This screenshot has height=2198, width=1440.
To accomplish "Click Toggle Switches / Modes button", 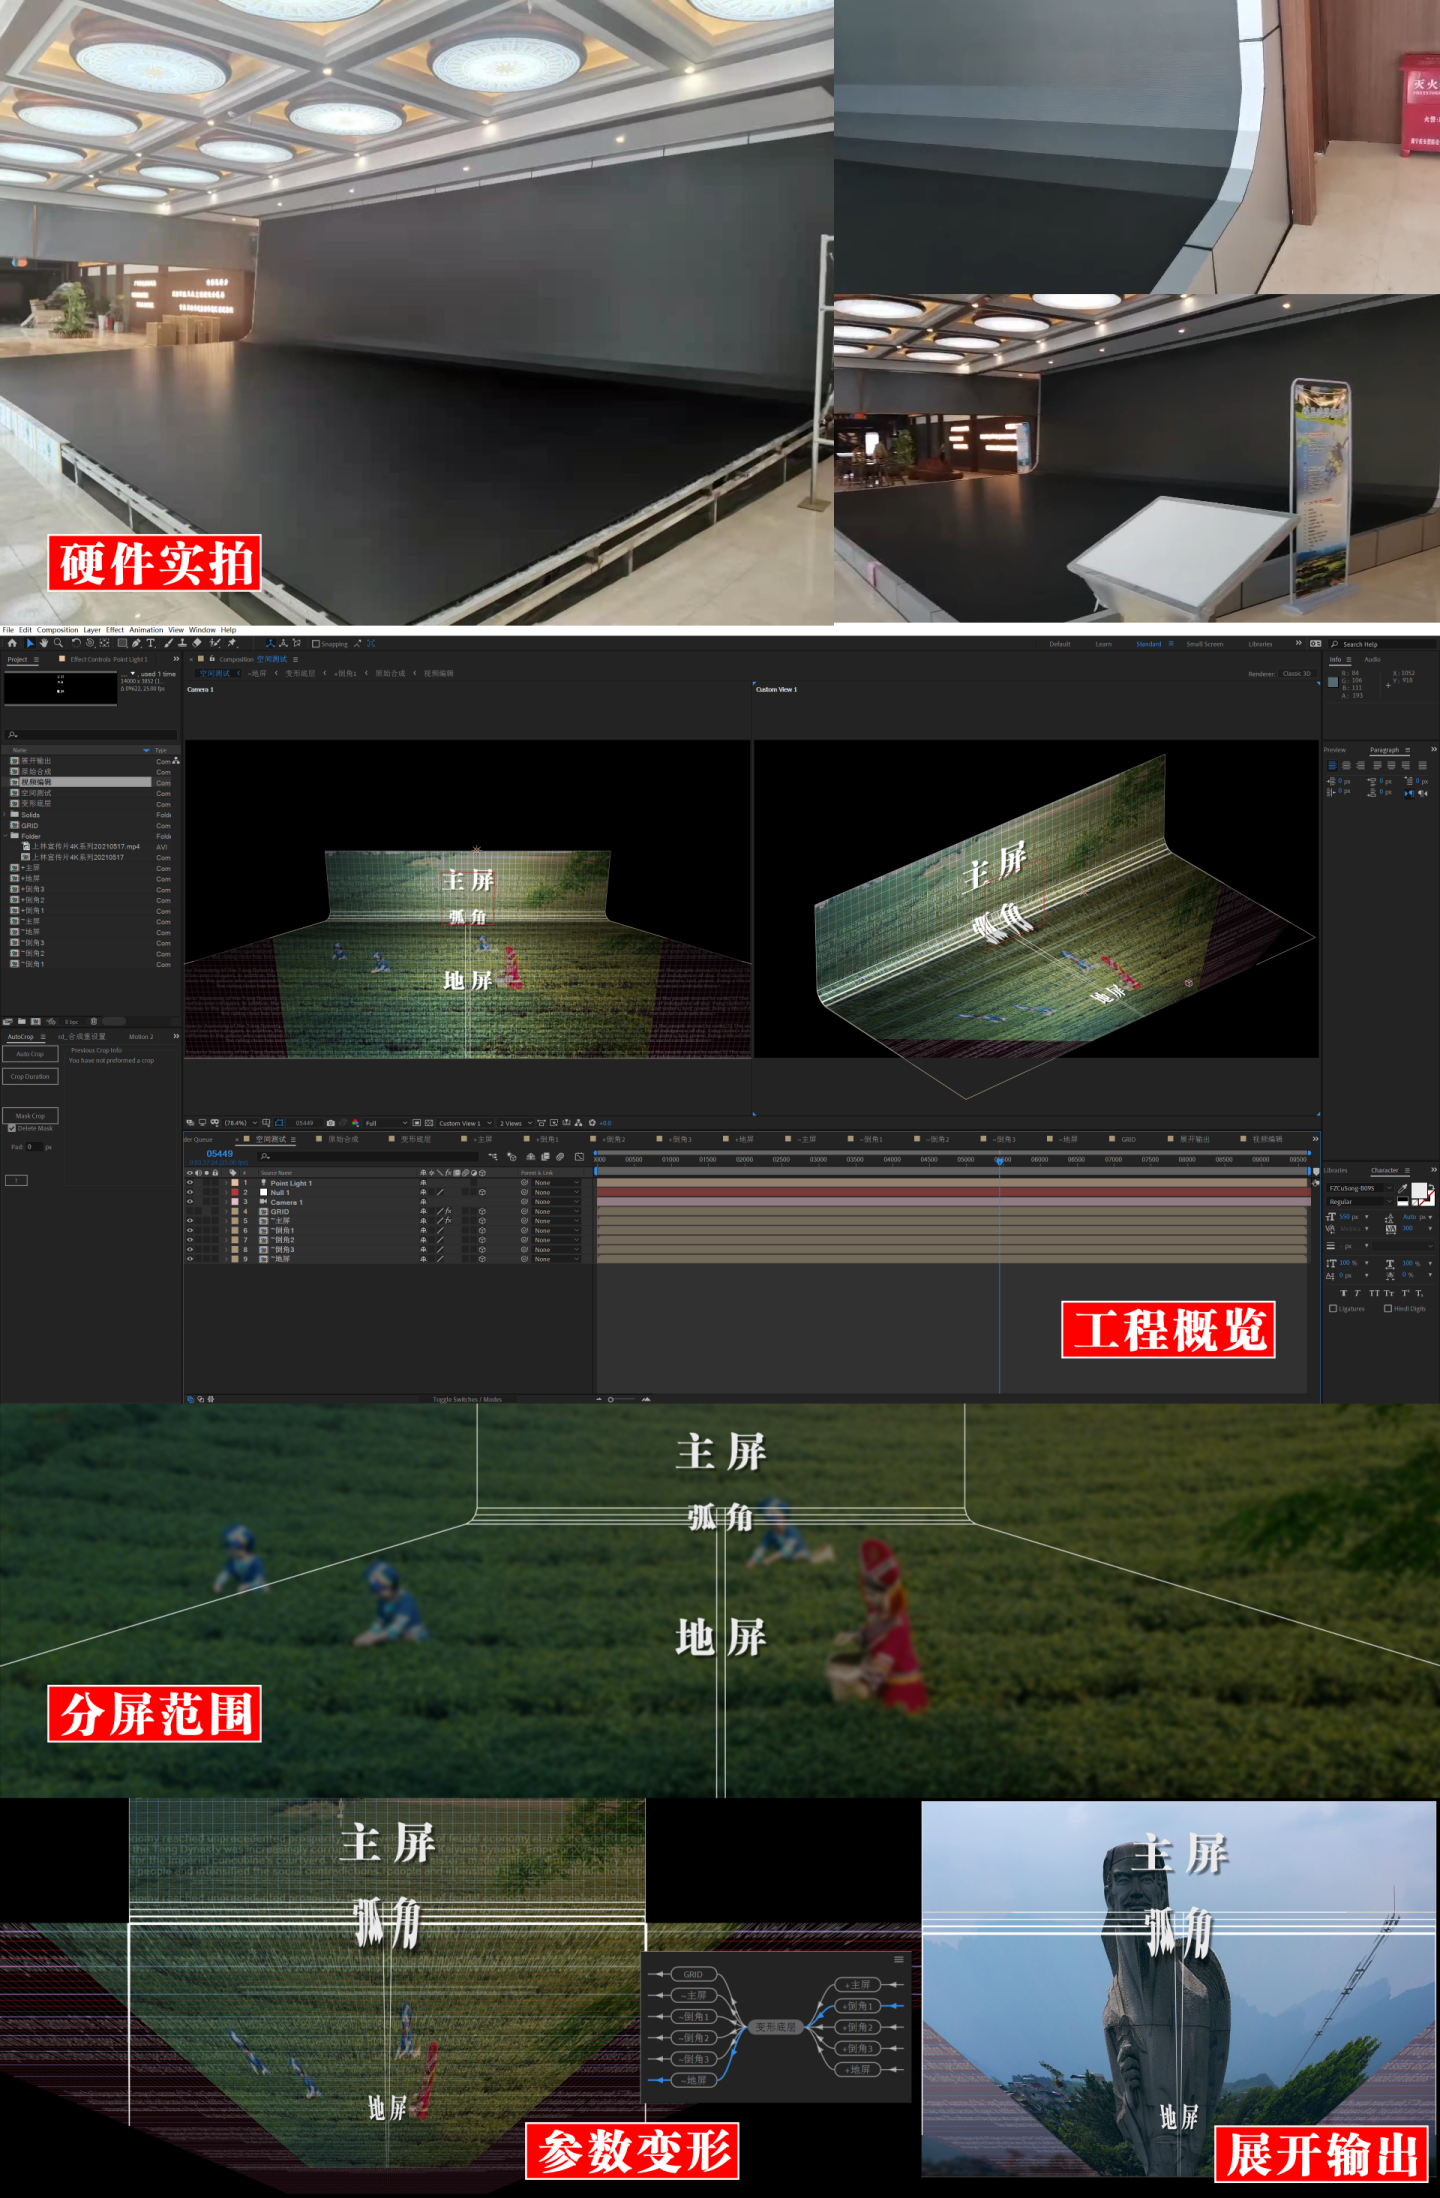I will [x=467, y=1399].
